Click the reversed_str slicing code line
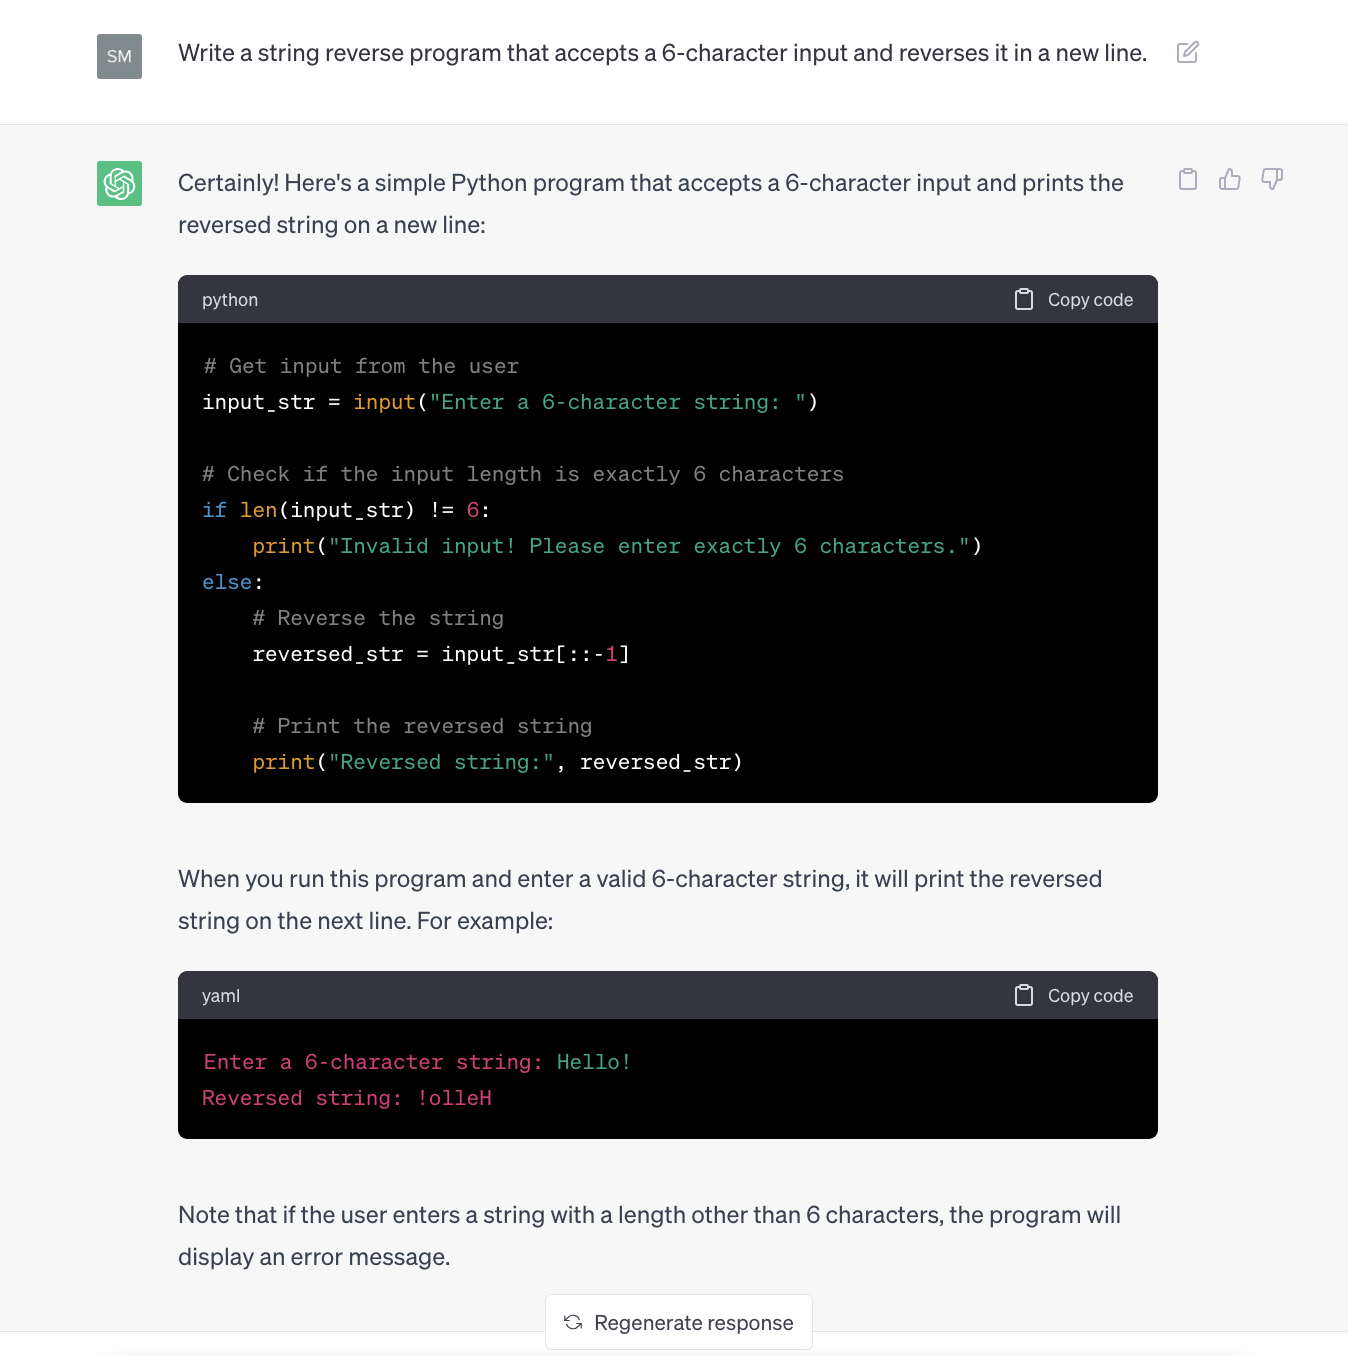1348x1356 pixels. (441, 654)
